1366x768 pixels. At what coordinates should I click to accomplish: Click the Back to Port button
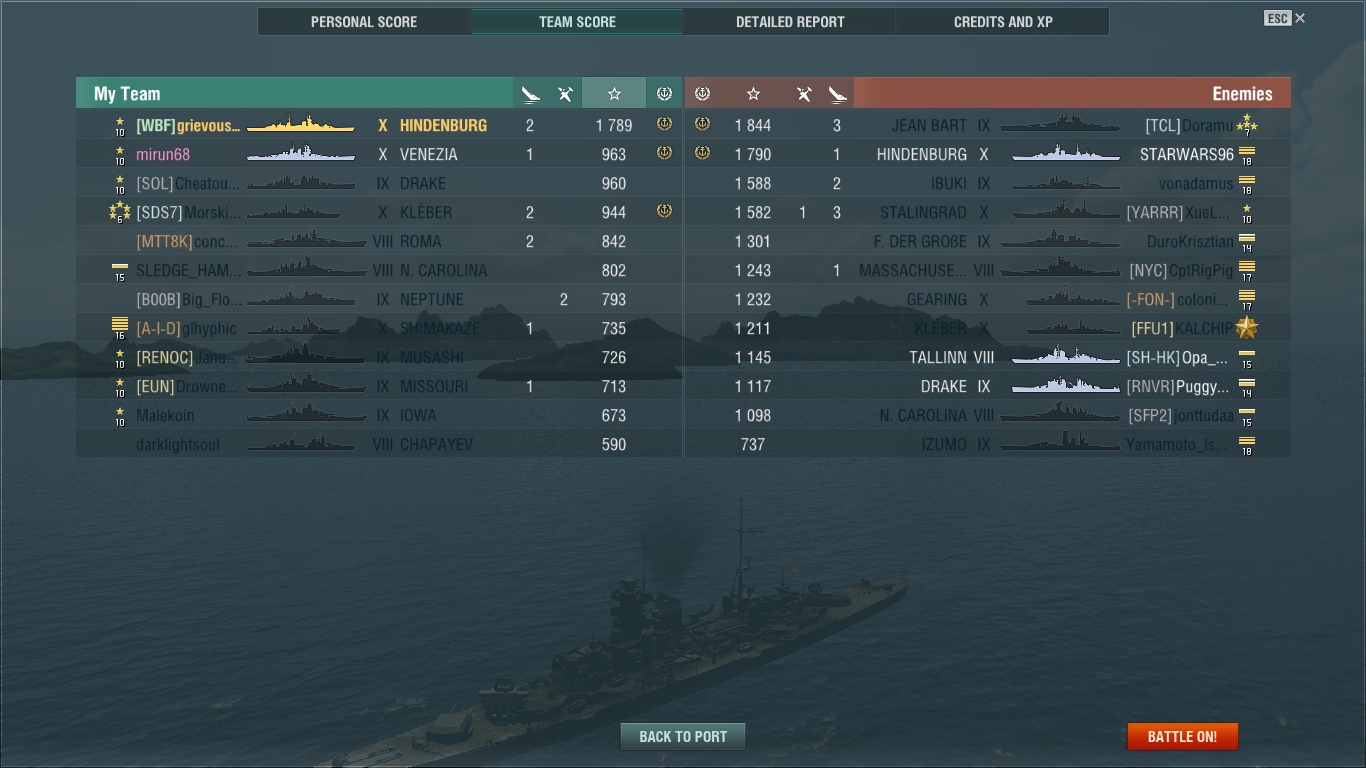point(683,736)
